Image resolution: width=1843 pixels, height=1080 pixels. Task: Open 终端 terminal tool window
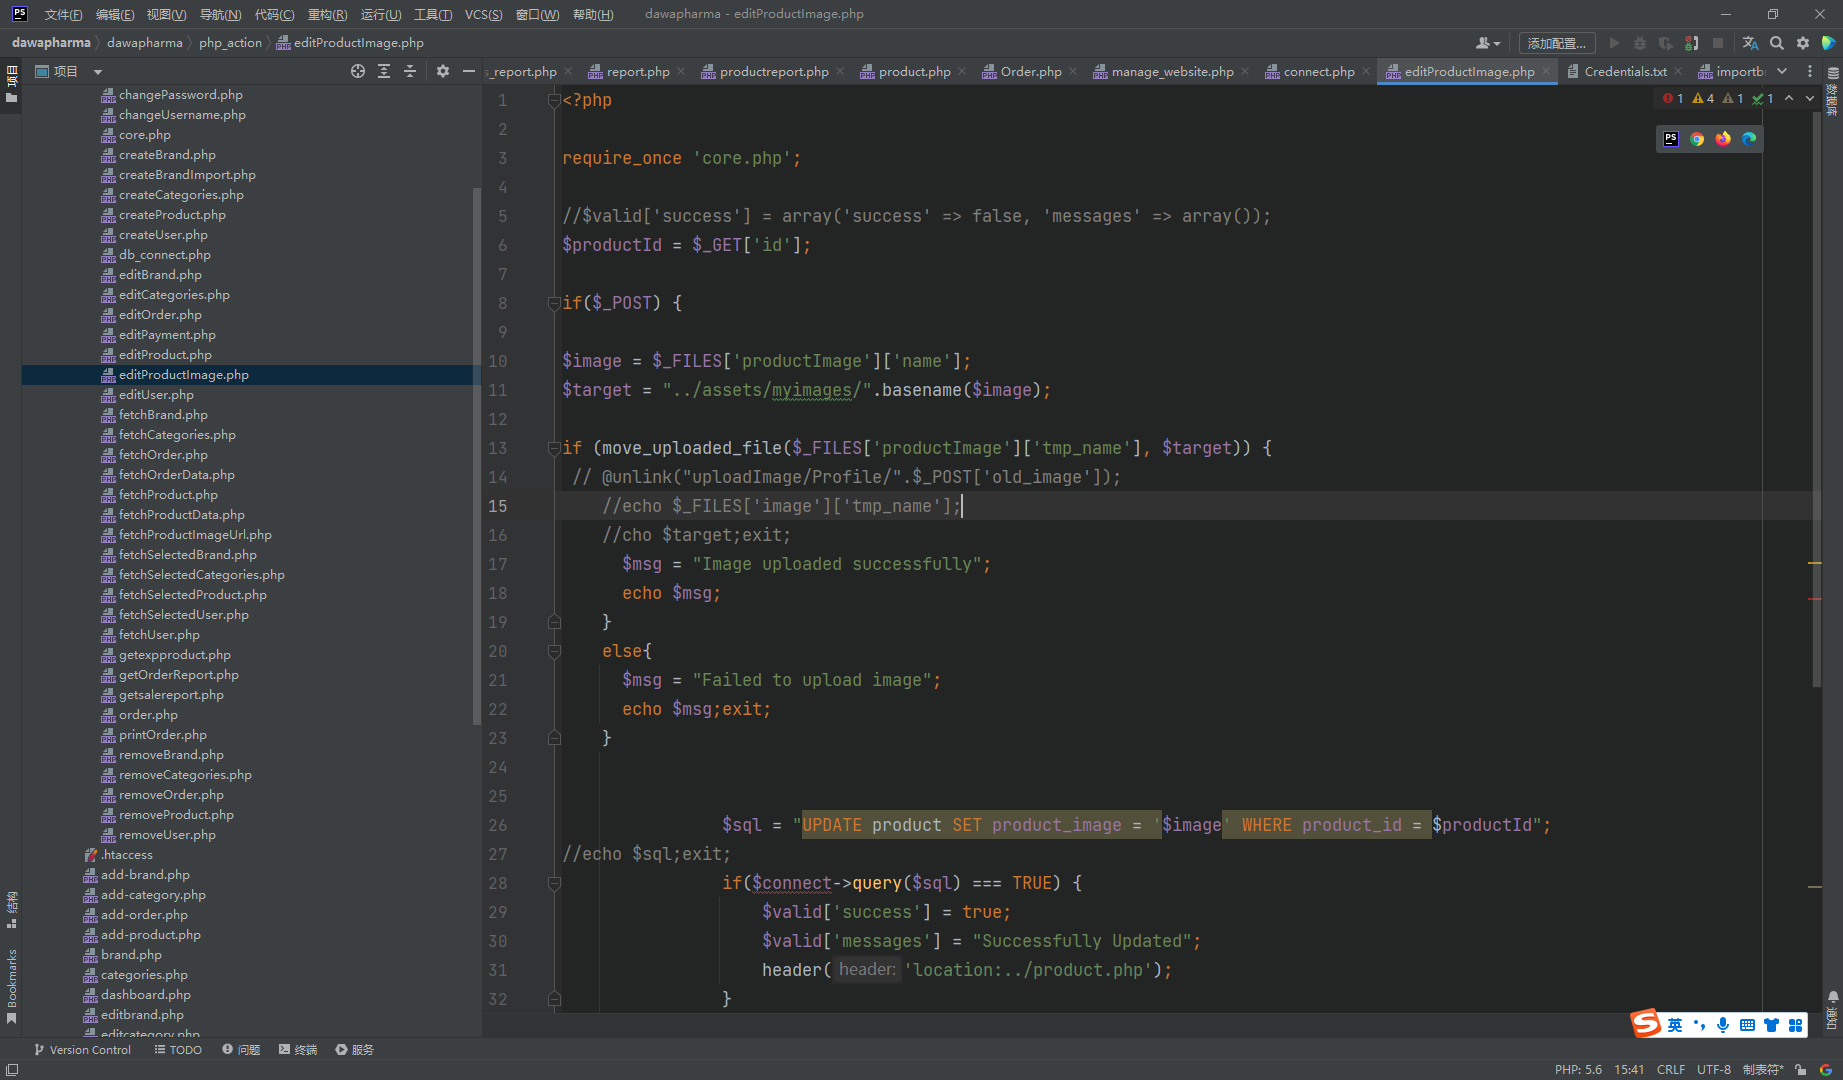point(298,1049)
